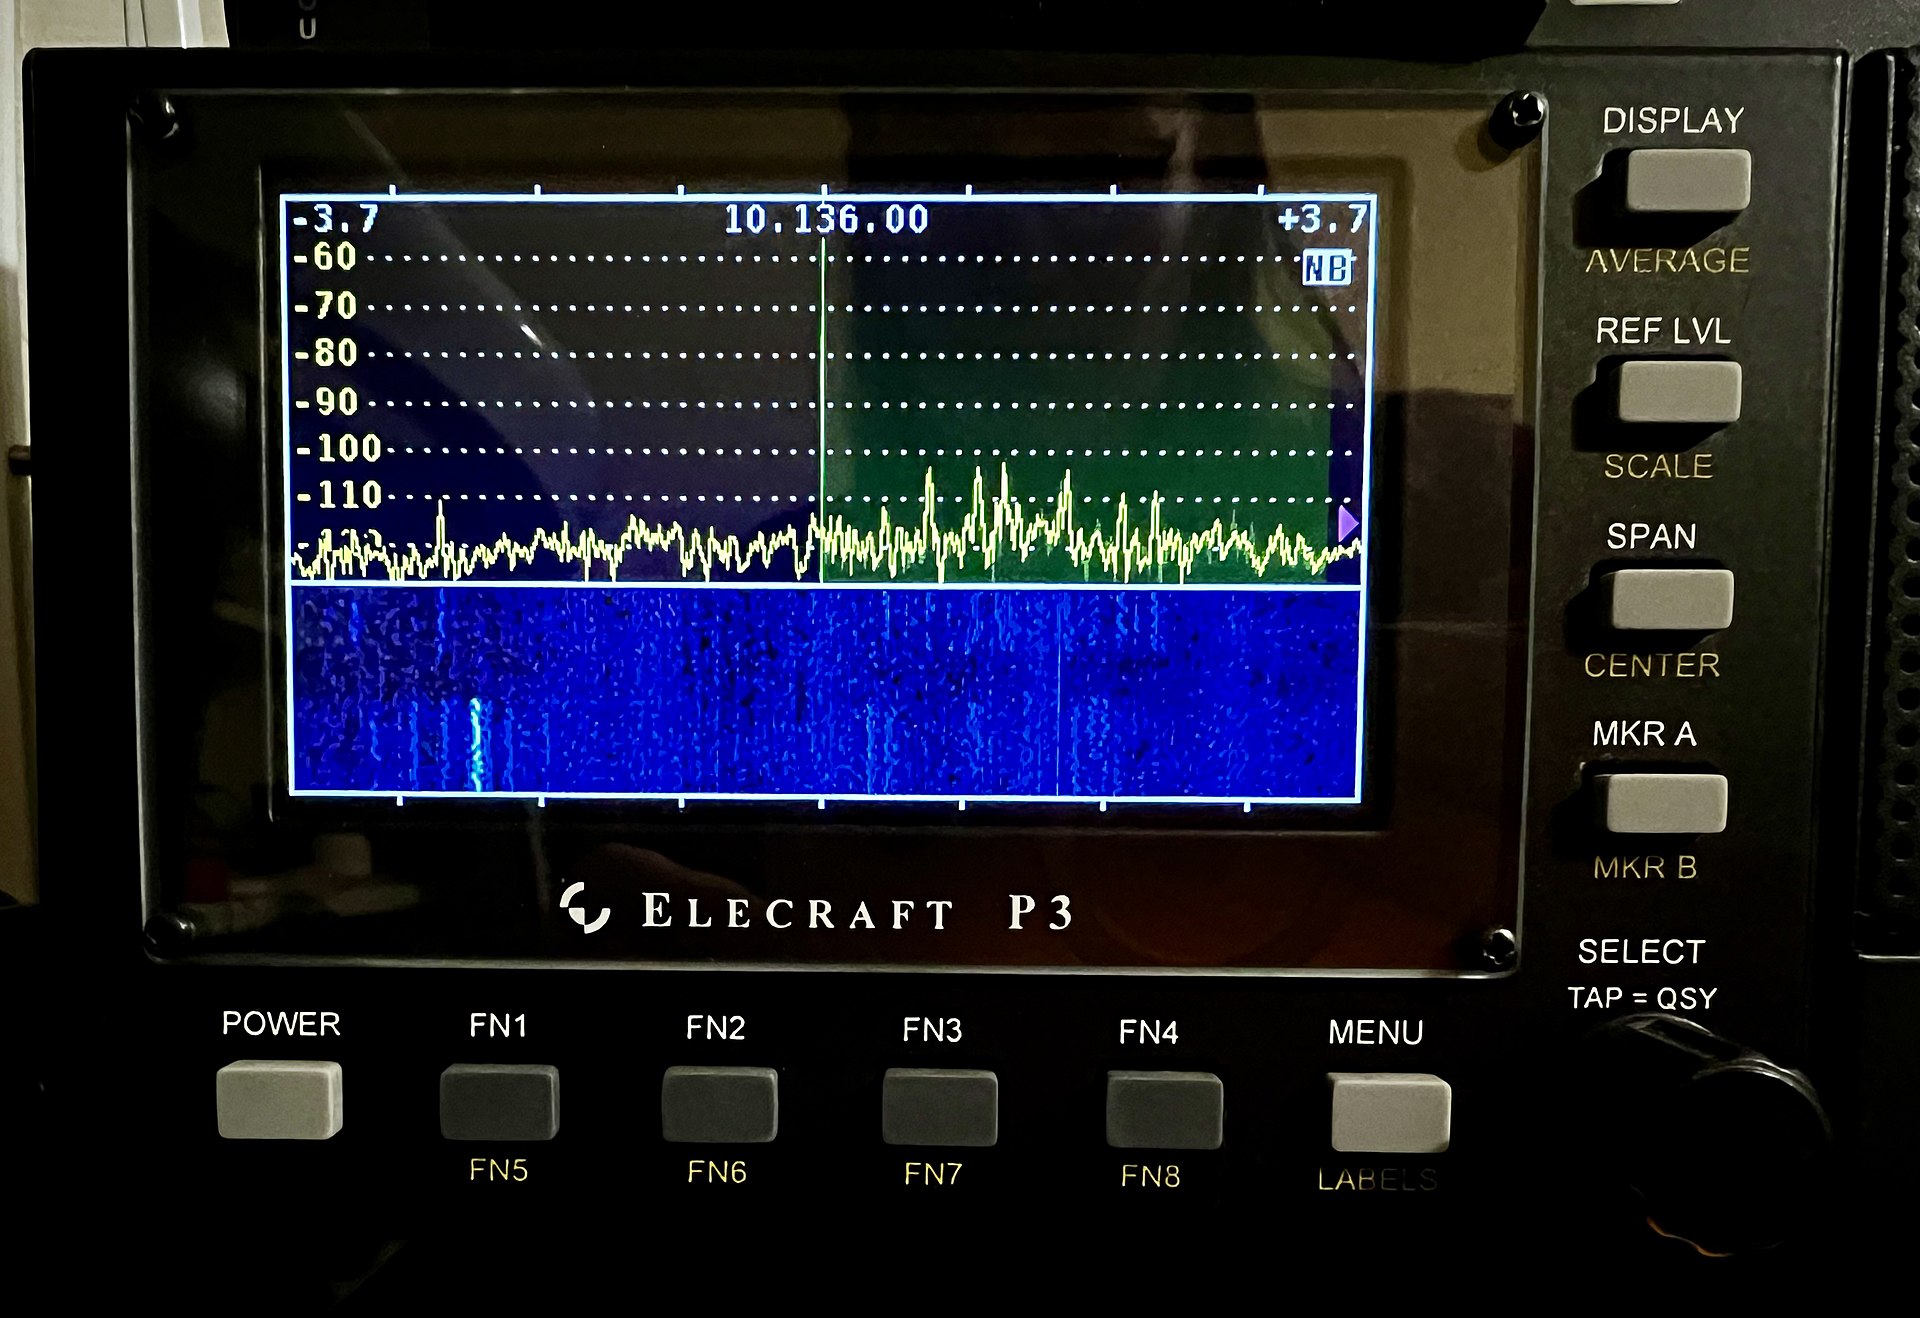
Task: Tap the purple marker triangle on spectrum
Action: tap(1348, 523)
